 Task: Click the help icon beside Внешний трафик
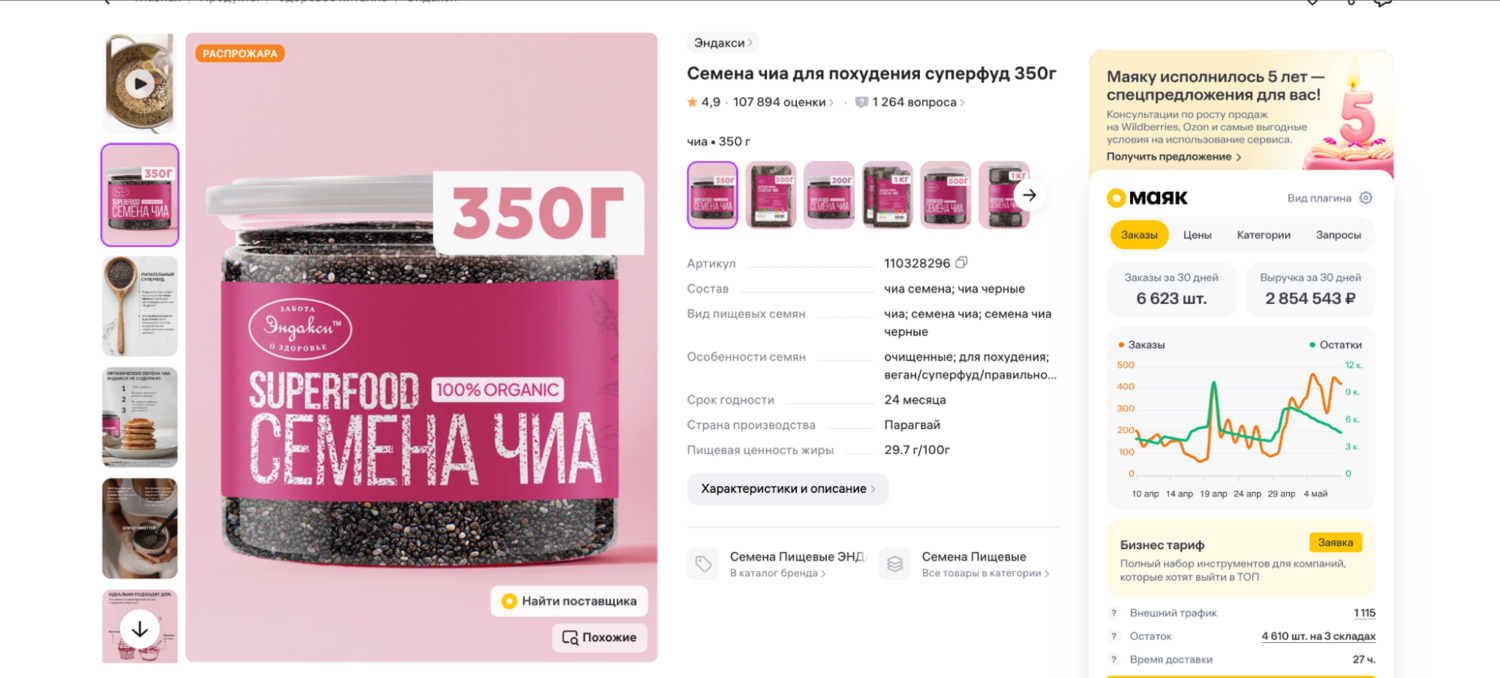coord(1114,613)
